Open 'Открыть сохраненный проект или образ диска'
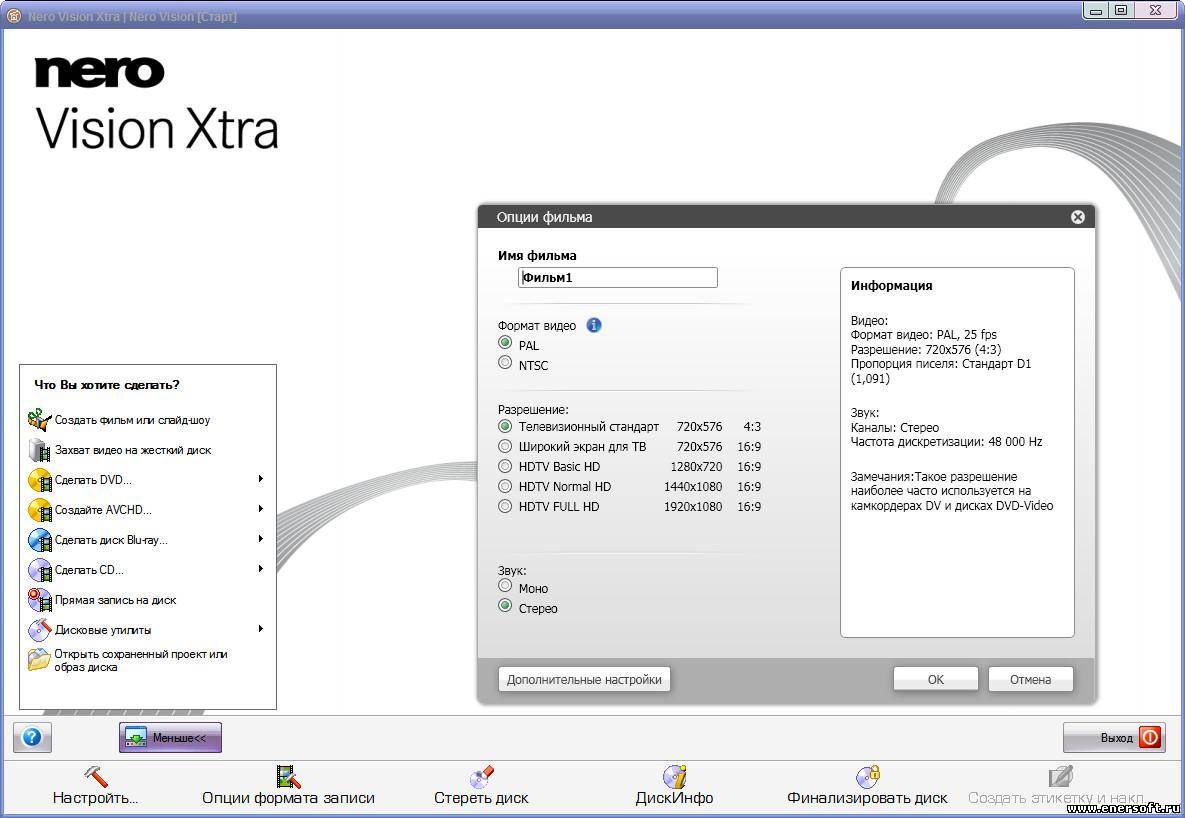The image size is (1185, 818). click(x=141, y=661)
